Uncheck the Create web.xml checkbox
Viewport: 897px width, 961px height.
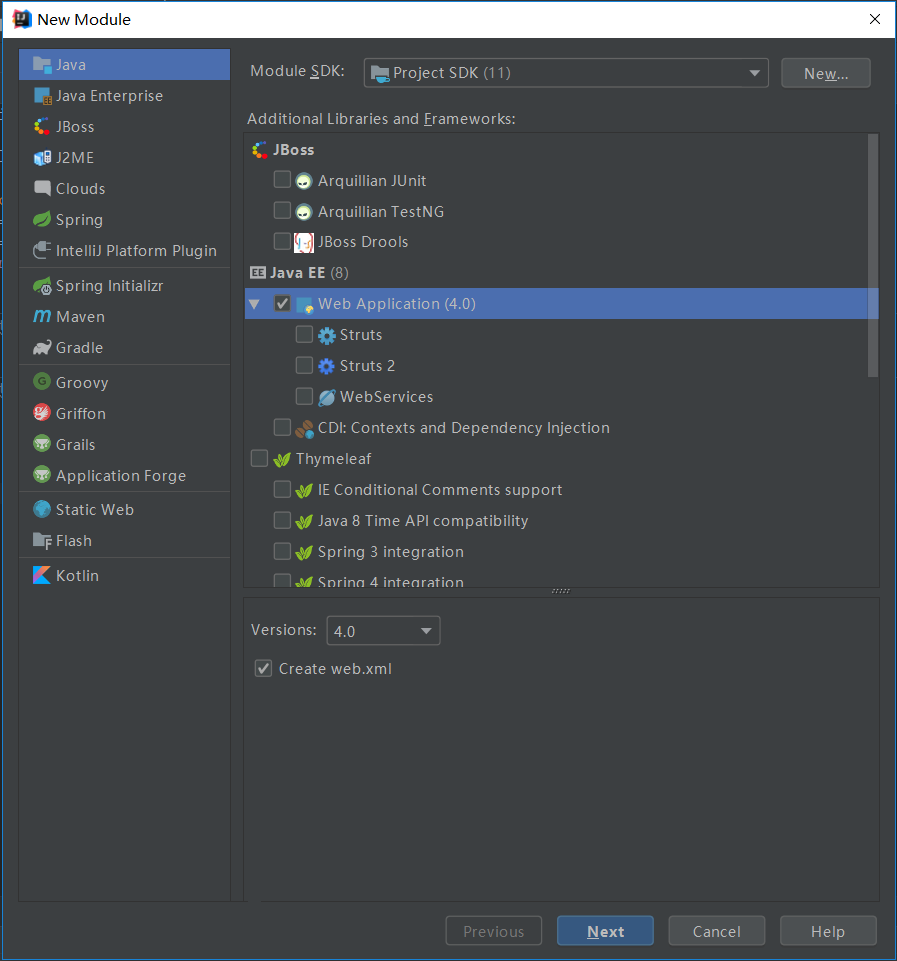(263, 668)
